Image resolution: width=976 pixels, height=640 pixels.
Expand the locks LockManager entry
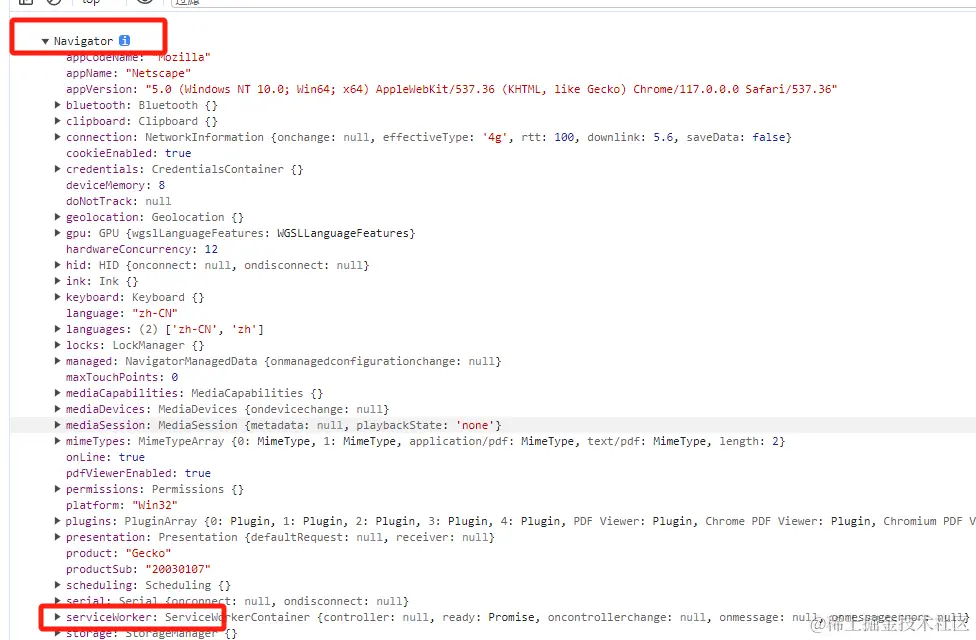click(x=57, y=345)
